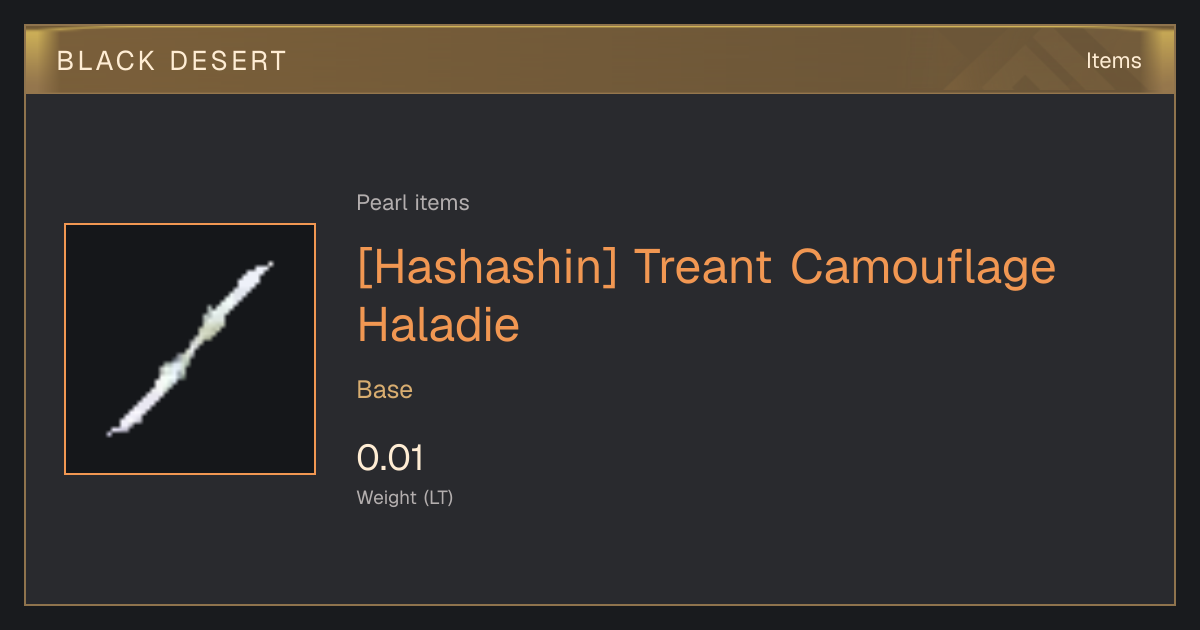Select the Pearl items category label
1200x630 pixels.
(x=413, y=203)
